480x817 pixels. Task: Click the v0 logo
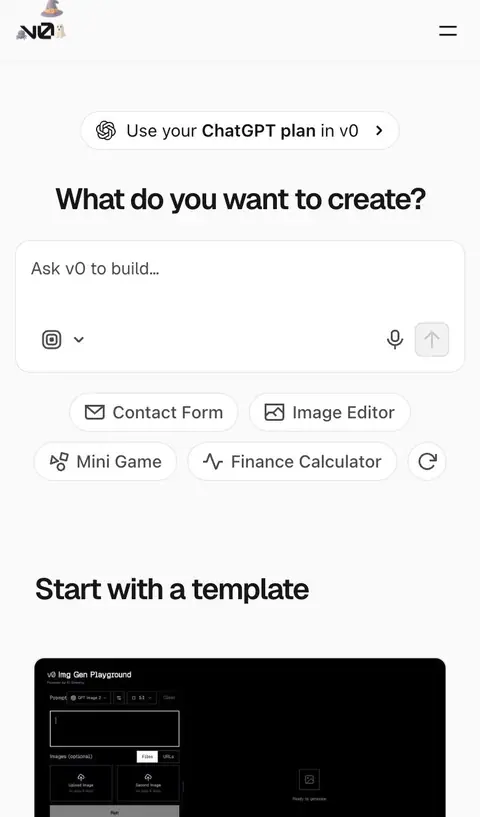(41, 31)
